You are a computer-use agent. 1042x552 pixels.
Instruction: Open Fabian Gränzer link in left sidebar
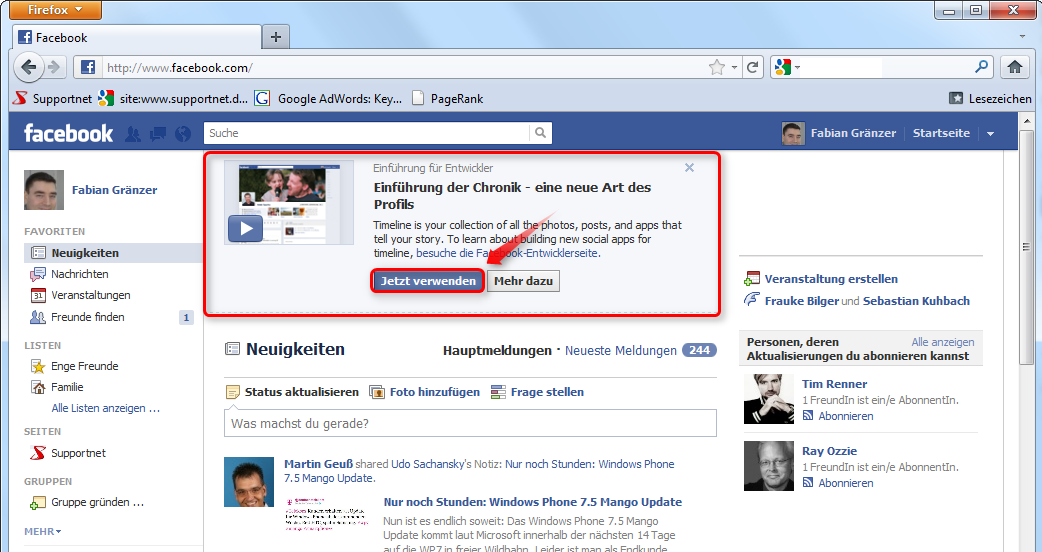click(x=114, y=190)
